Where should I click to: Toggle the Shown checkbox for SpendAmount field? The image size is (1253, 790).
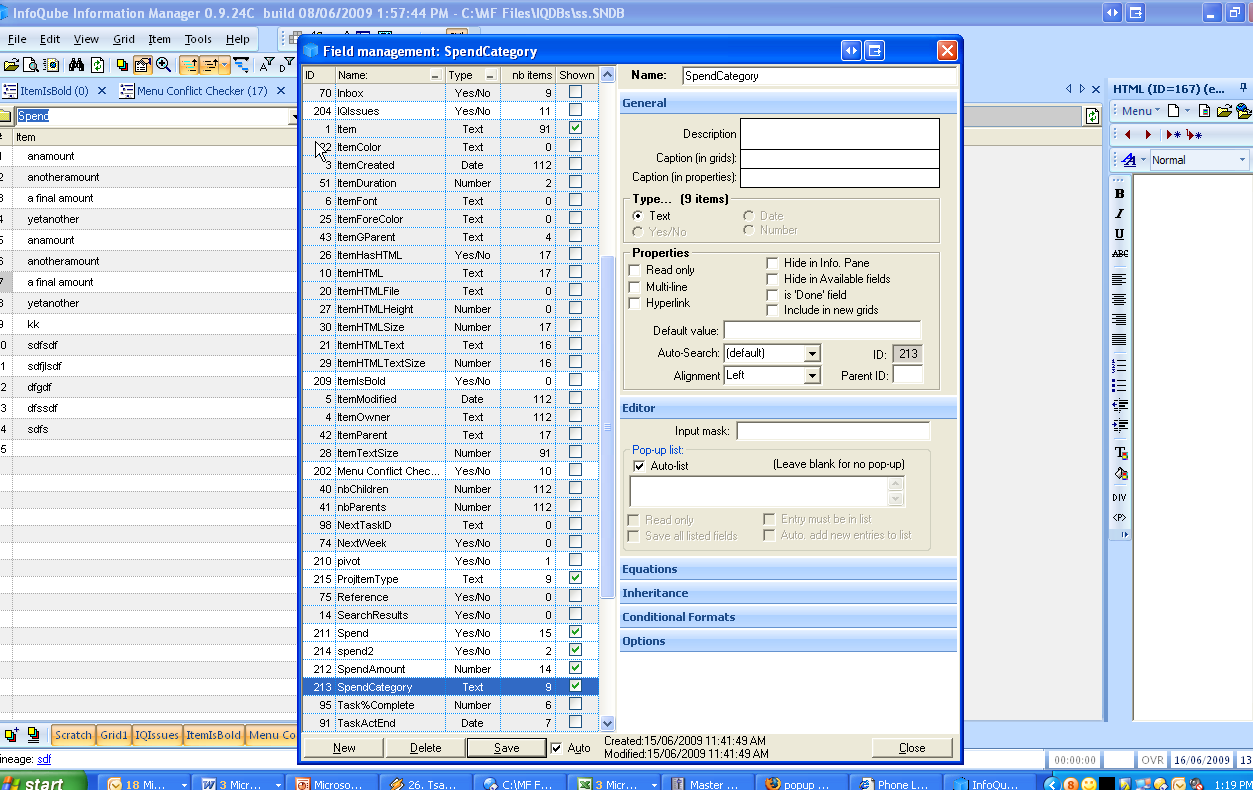tap(575, 668)
